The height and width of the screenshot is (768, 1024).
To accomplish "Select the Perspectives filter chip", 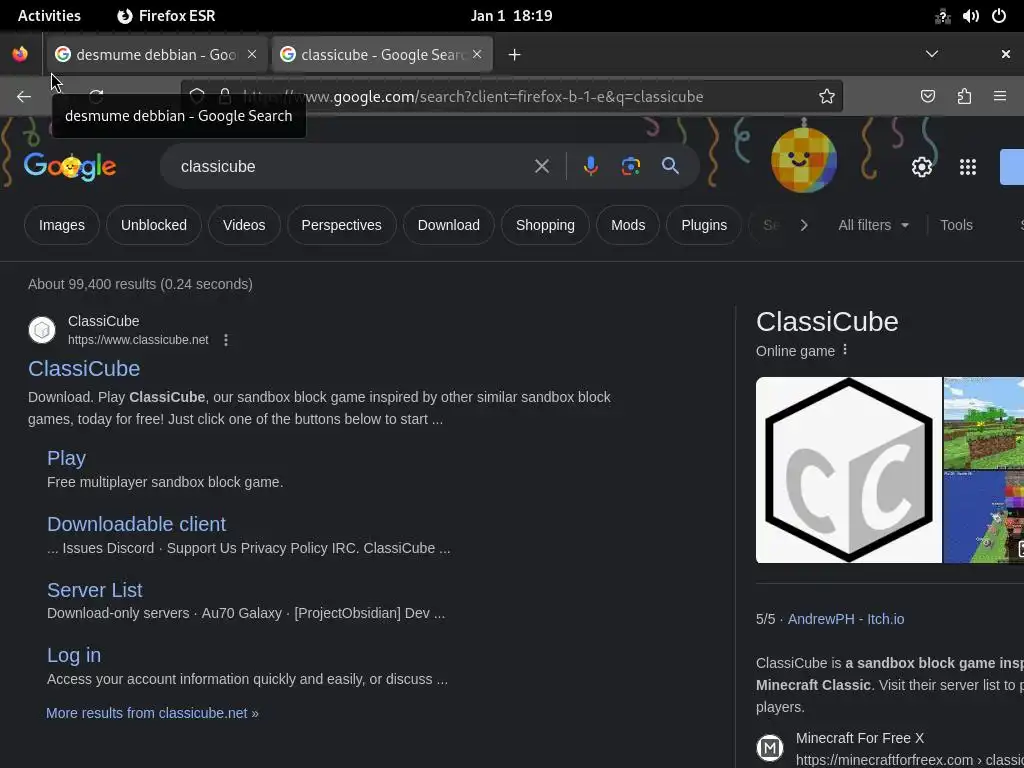I will (342, 225).
